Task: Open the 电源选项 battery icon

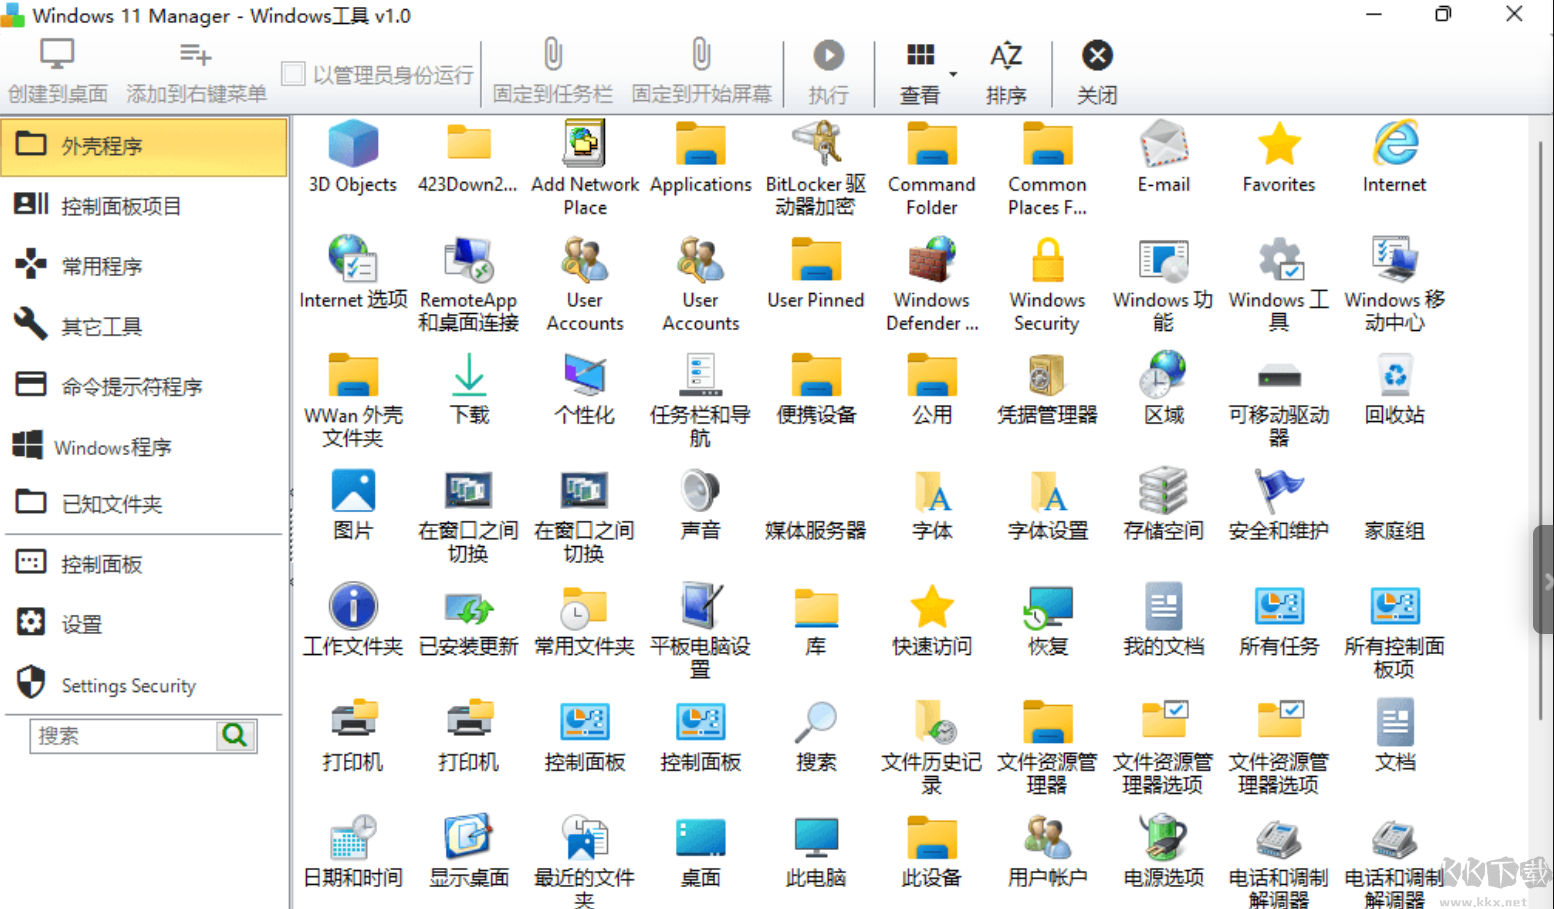Action: pyautogui.click(x=1163, y=837)
